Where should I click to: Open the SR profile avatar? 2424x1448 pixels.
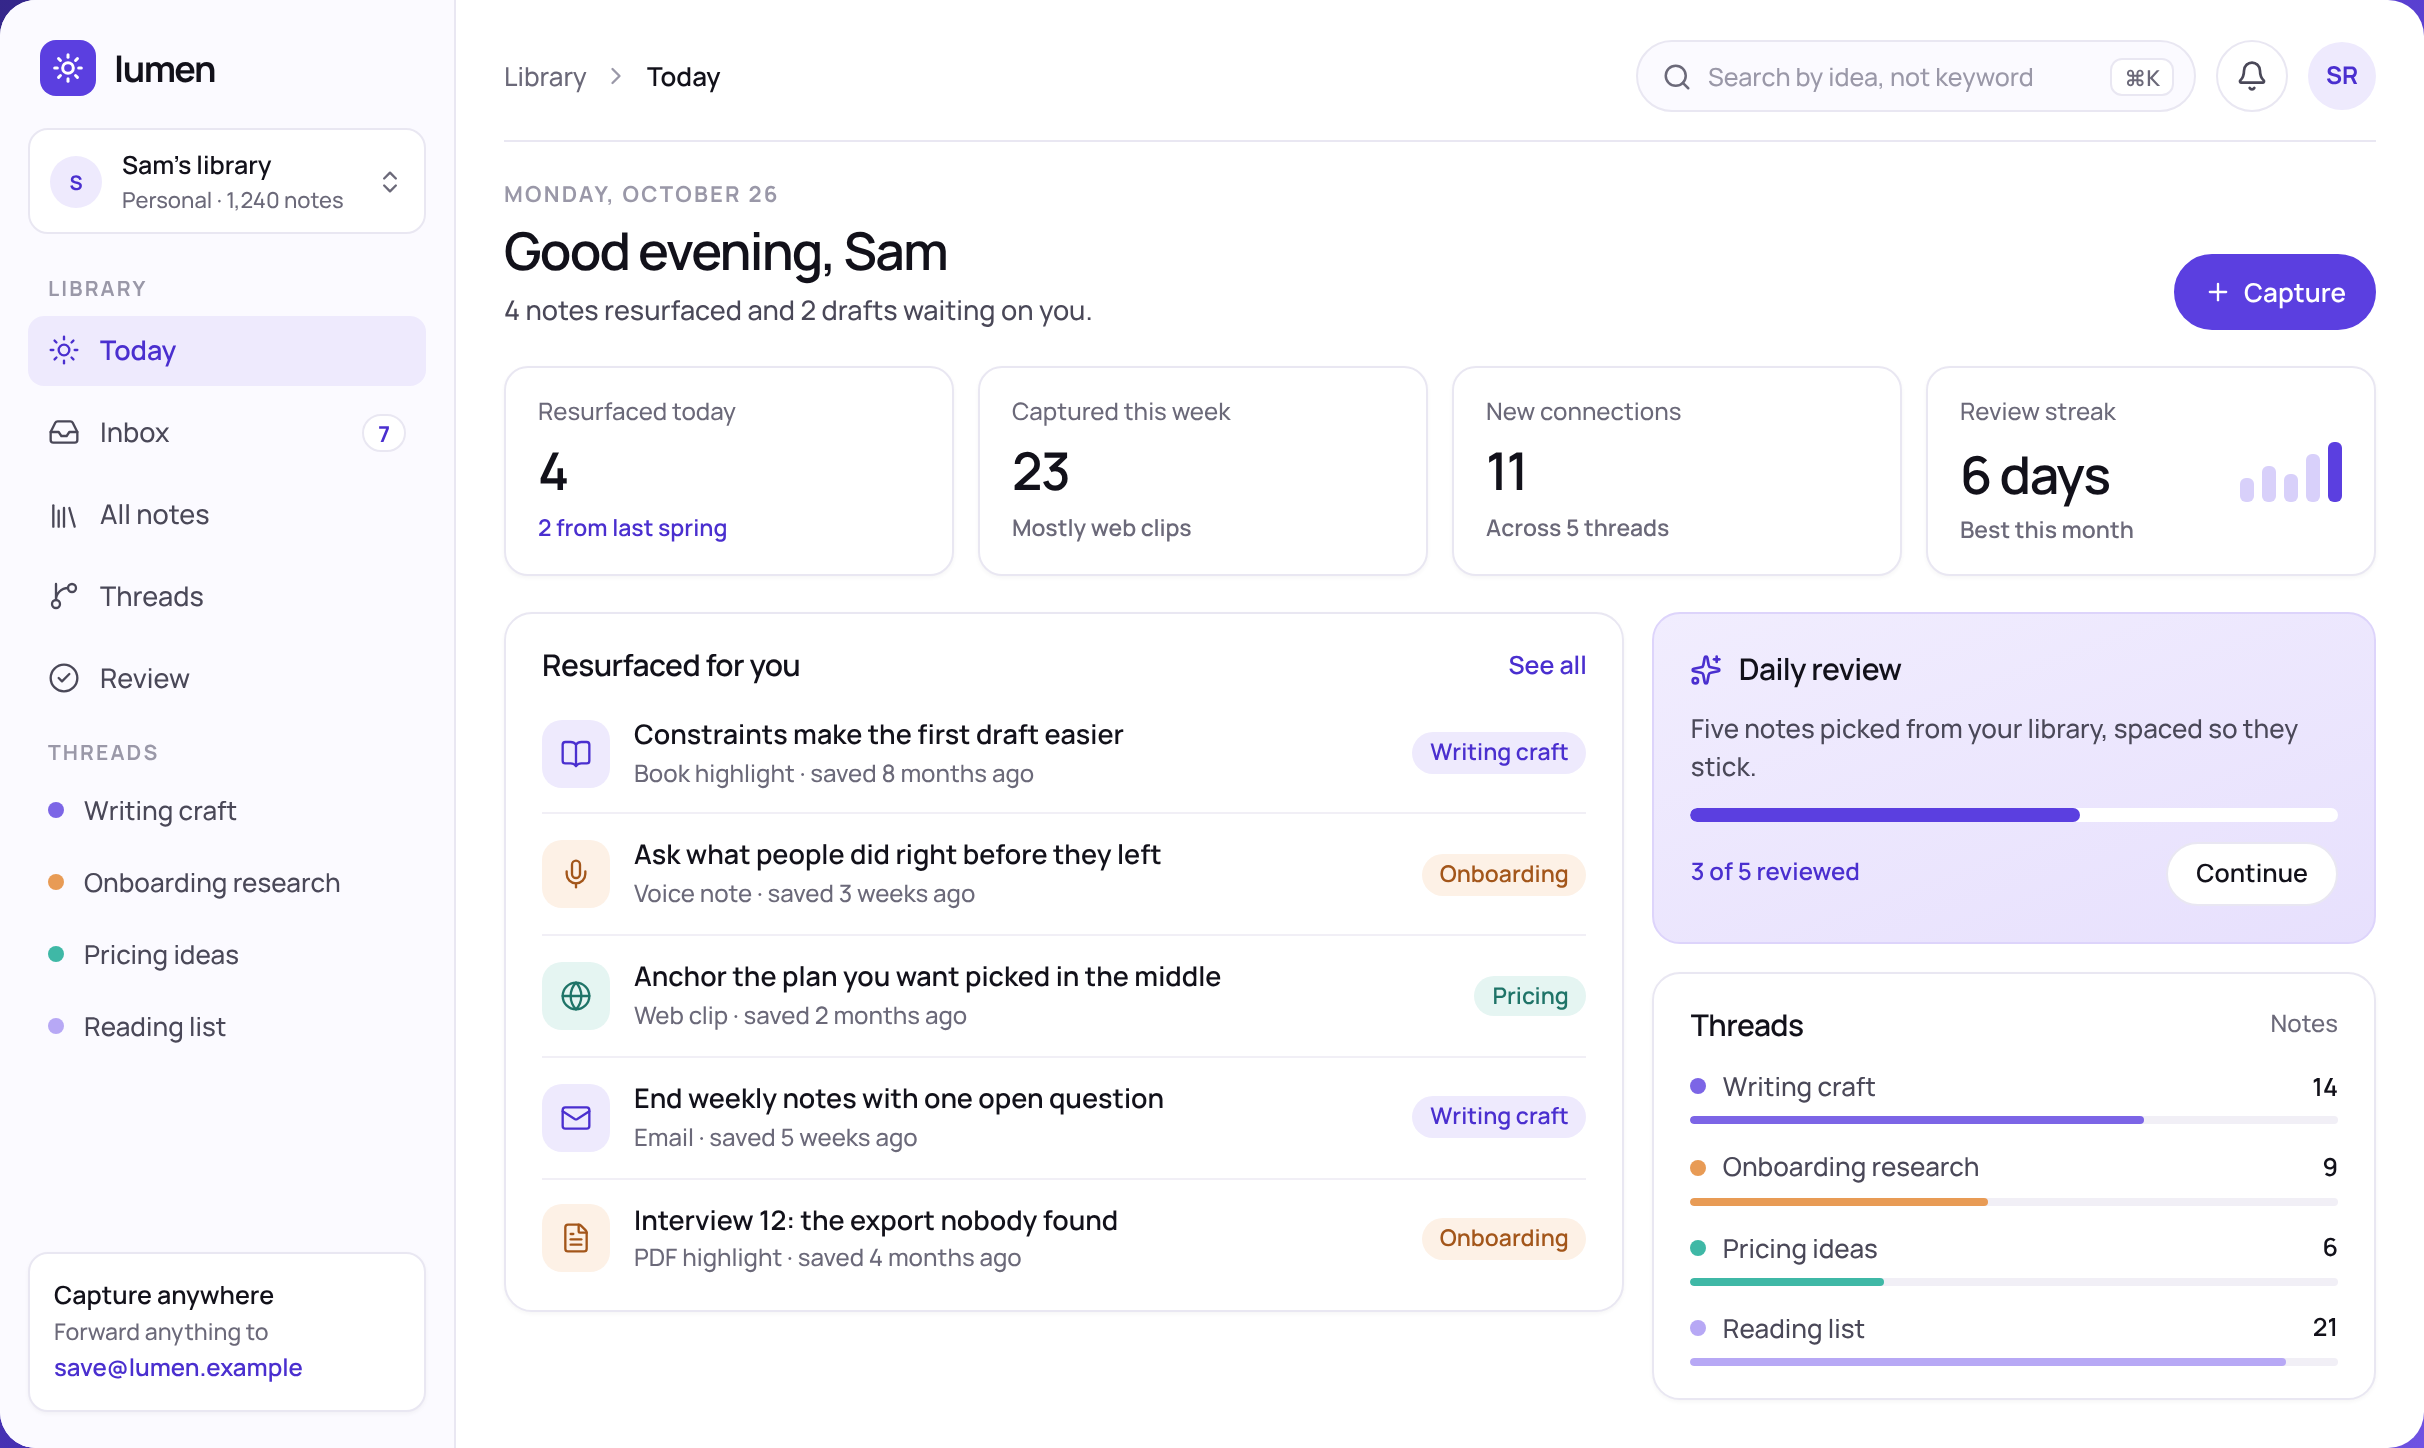pos(2341,76)
